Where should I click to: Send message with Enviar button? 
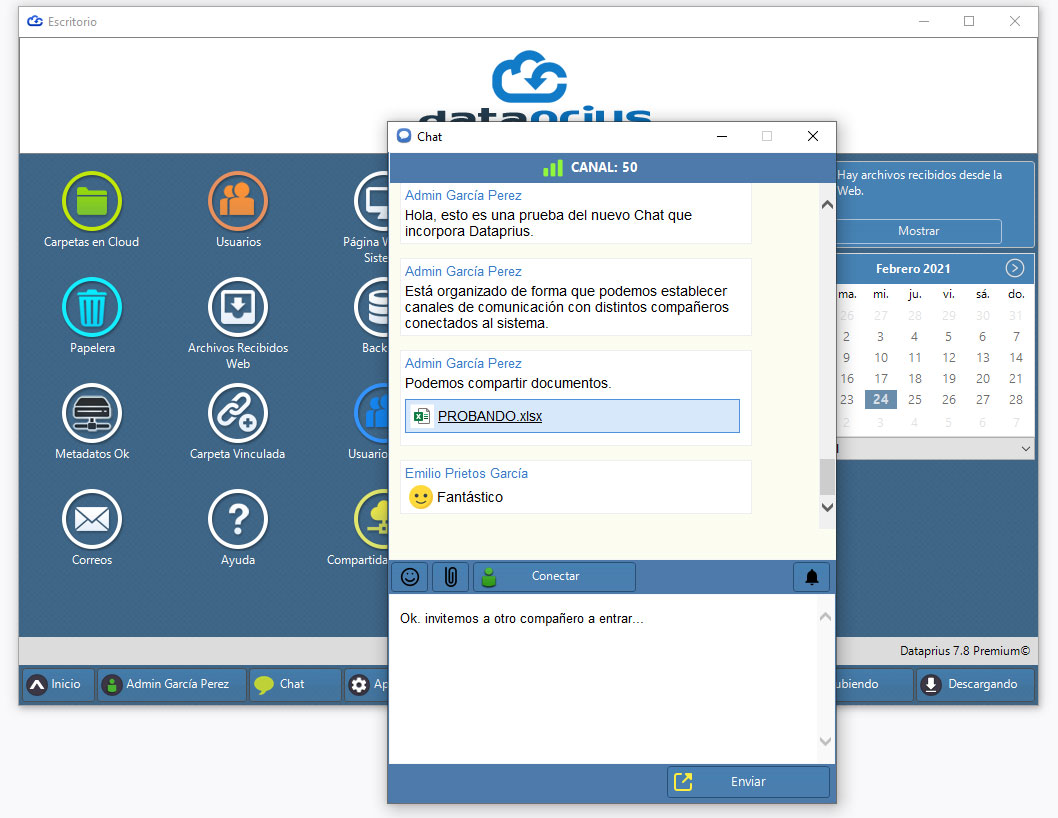(748, 782)
